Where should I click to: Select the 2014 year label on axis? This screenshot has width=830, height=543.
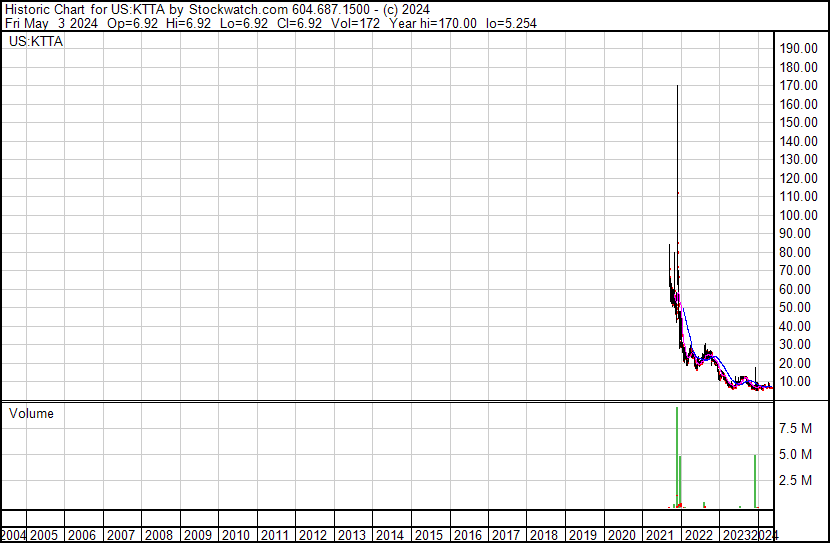pyautogui.click(x=390, y=535)
